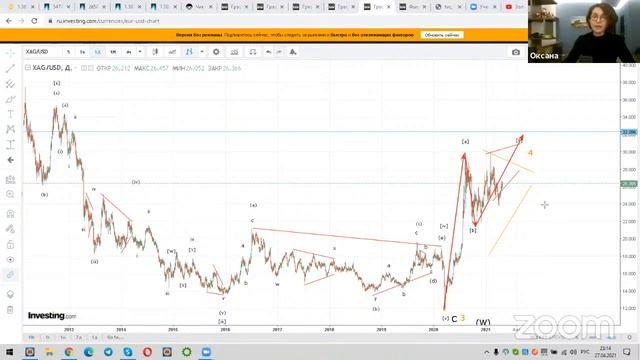Screen dimensions: 640x360
Task: Open the Windows Start menu
Action: click(x=9, y=352)
